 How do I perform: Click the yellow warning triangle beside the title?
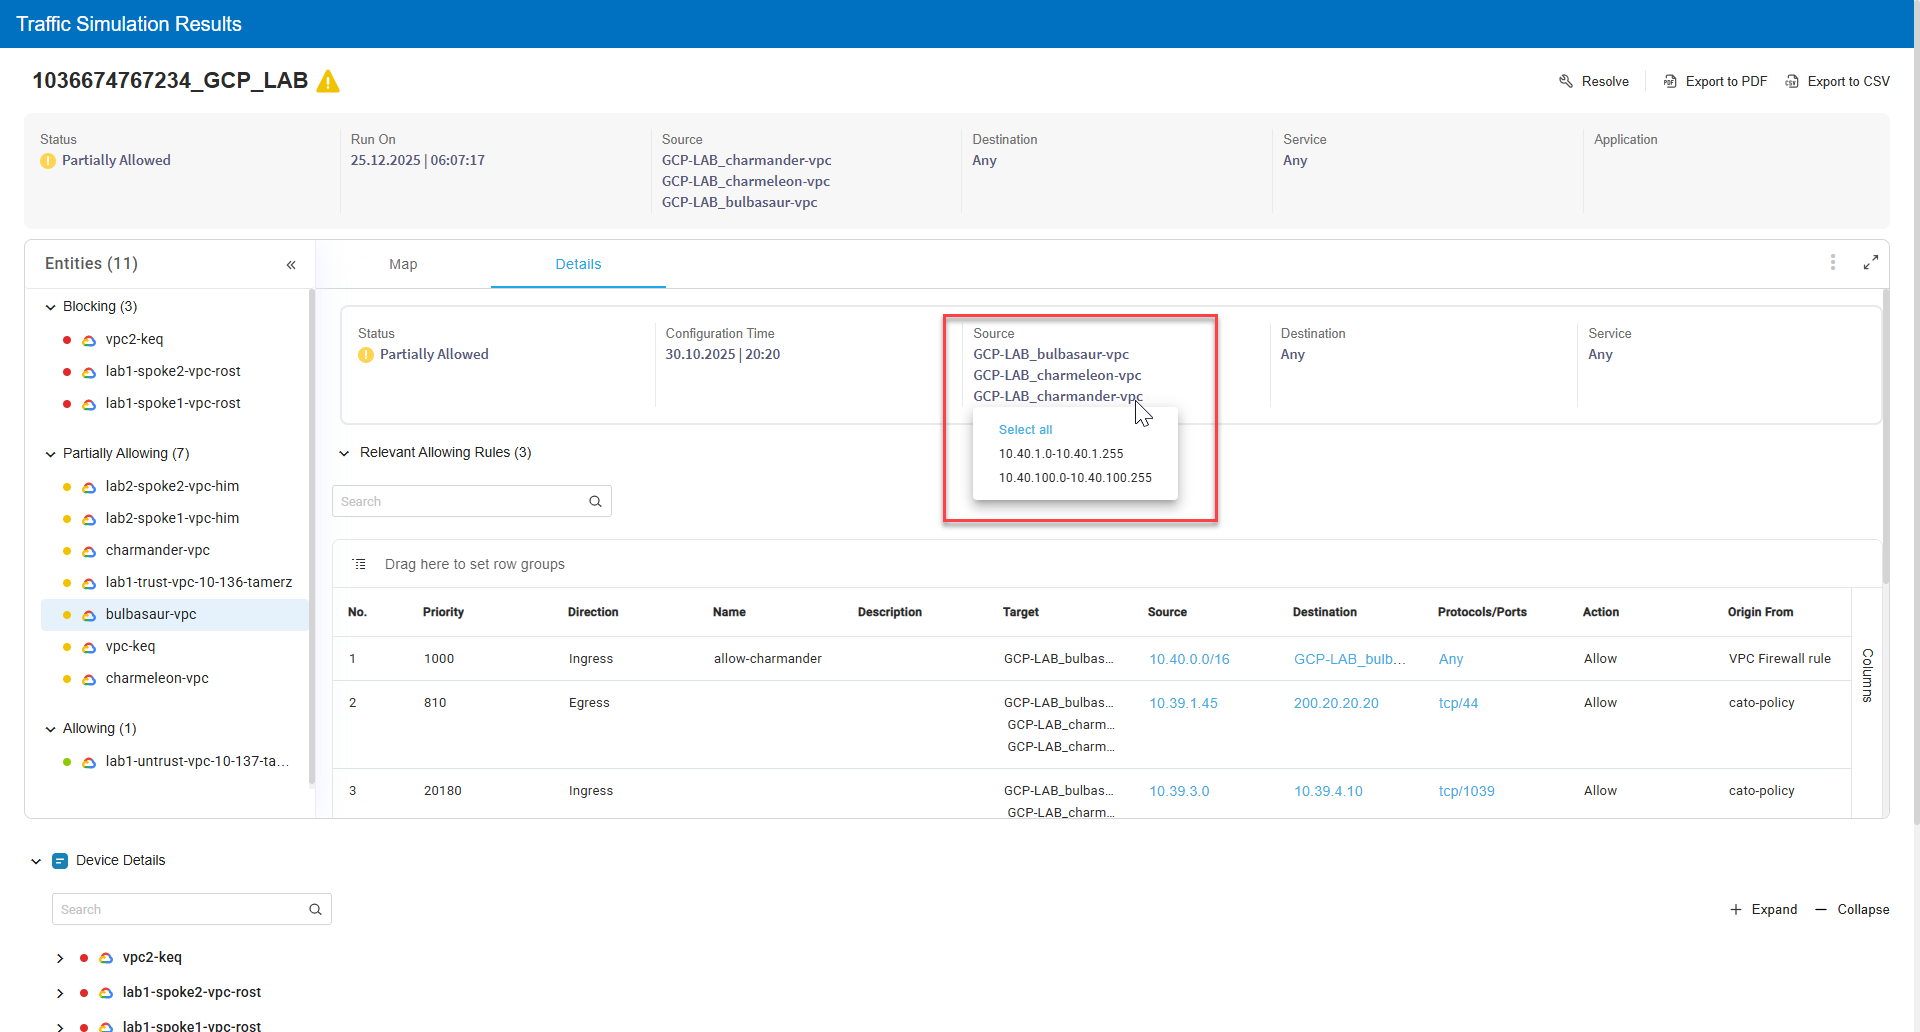[328, 81]
